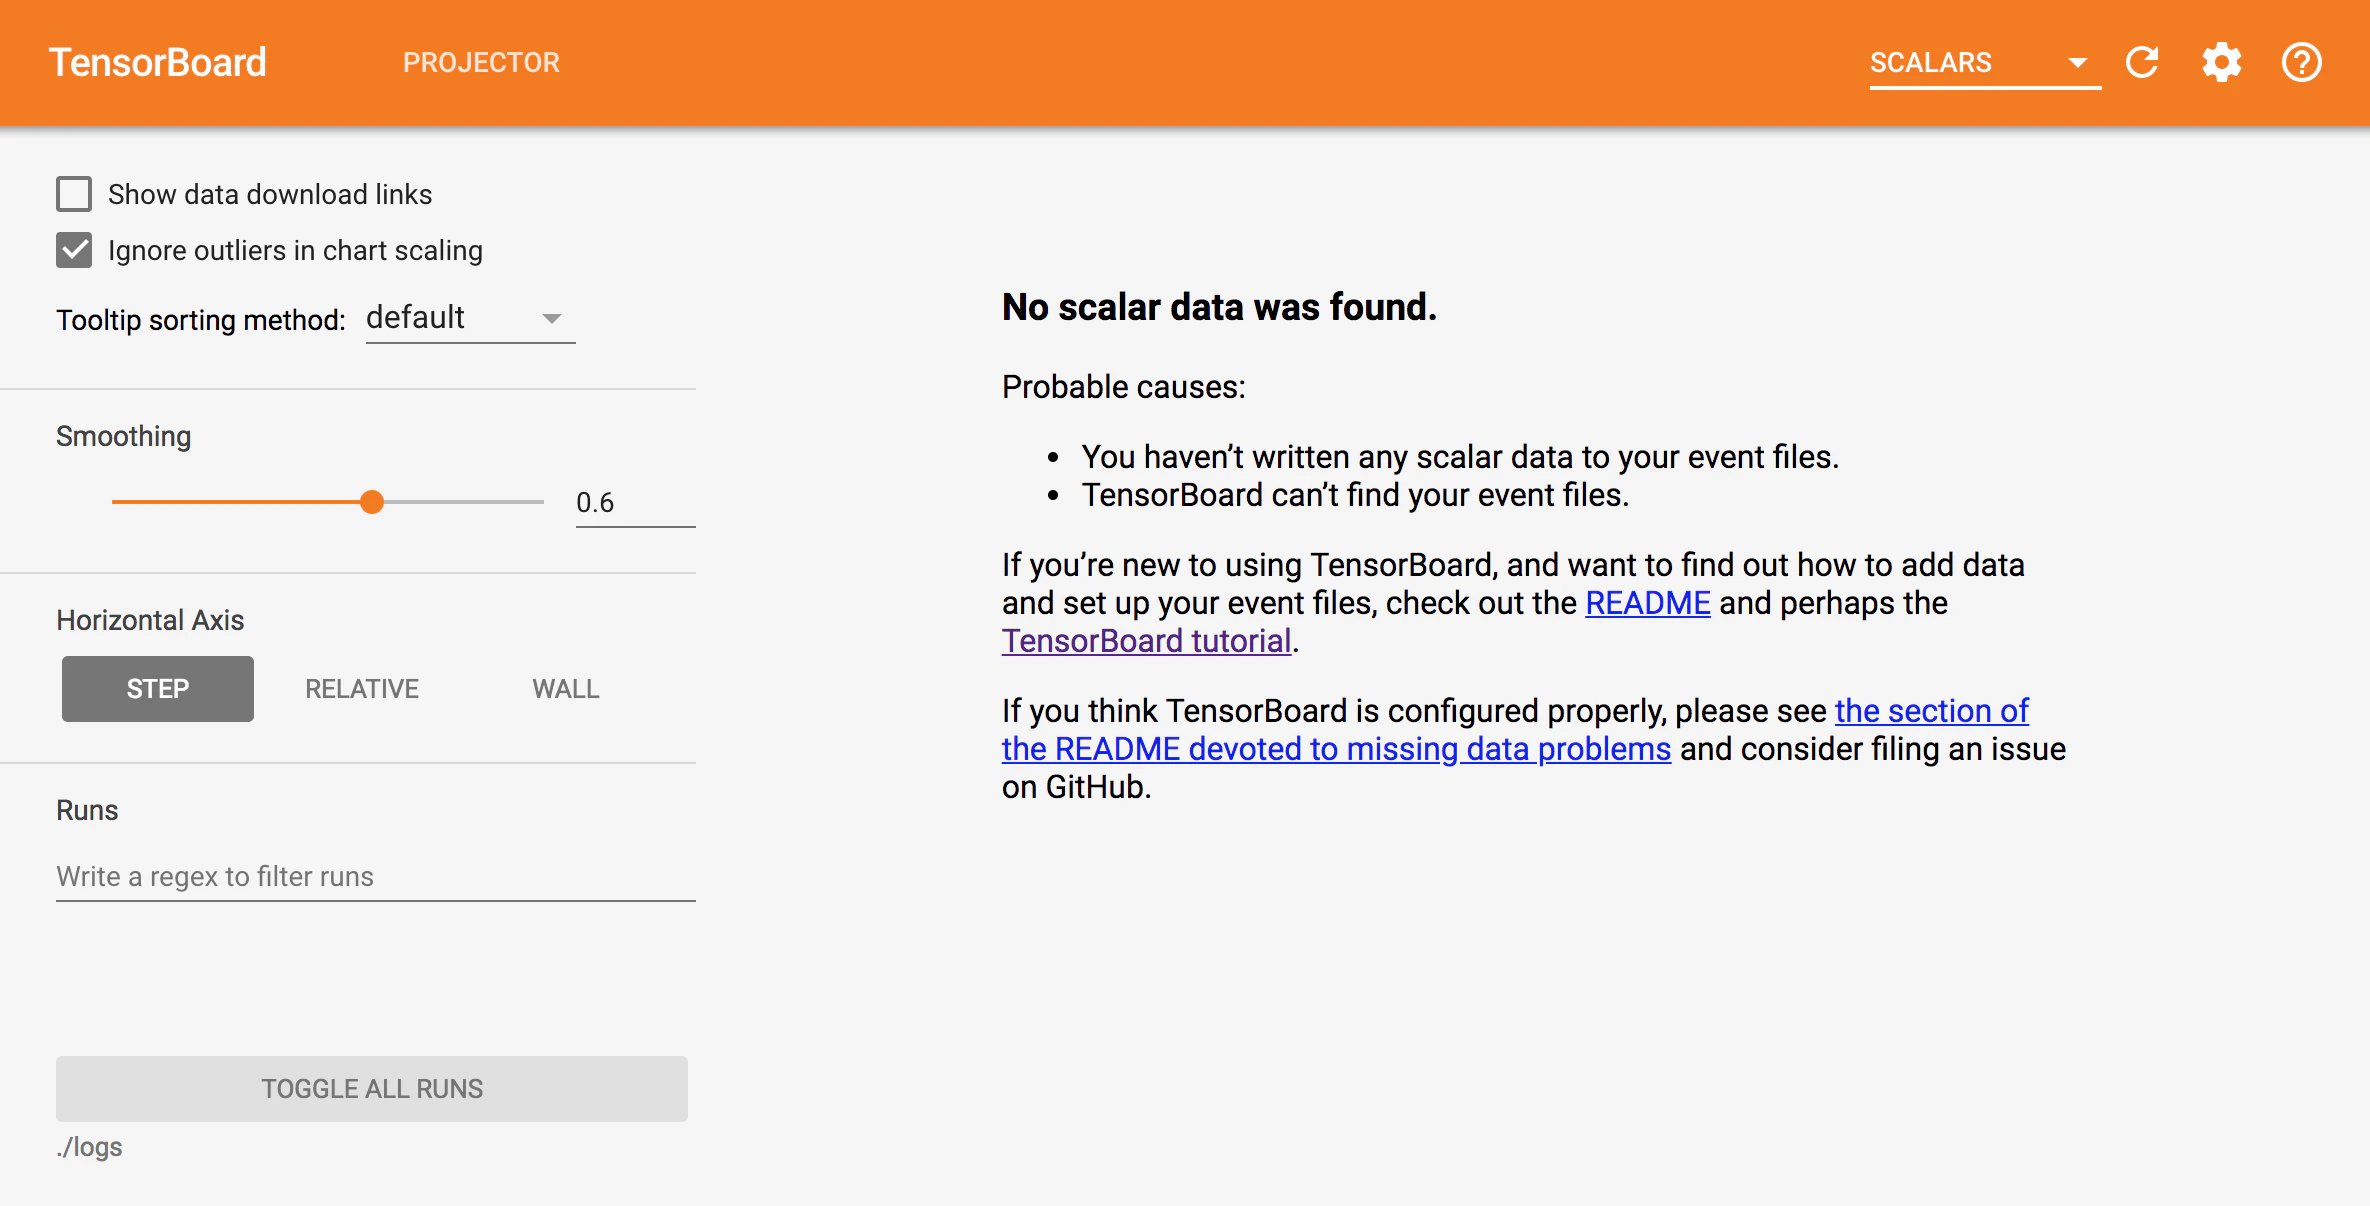Click the regex filter runs field
This screenshot has width=2370, height=1206.
coord(376,877)
